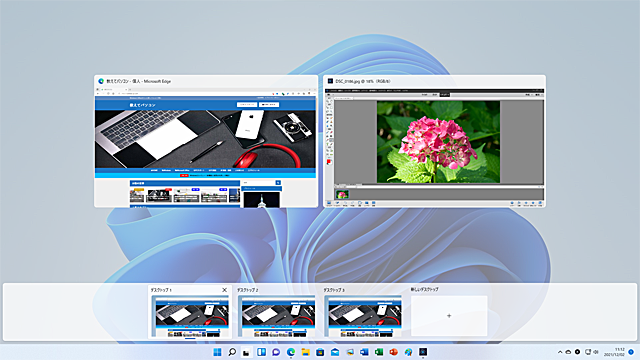Click the search field on Edge webpage

259,183
